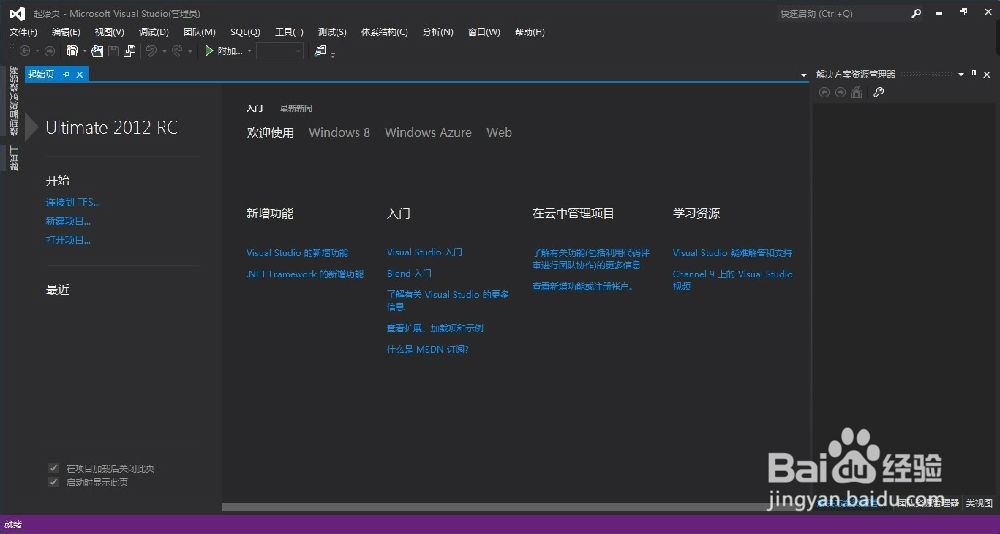The height and width of the screenshot is (534, 1000).
Task: Collapse the start page left pane arrow
Action: pyautogui.click(x=31, y=128)
